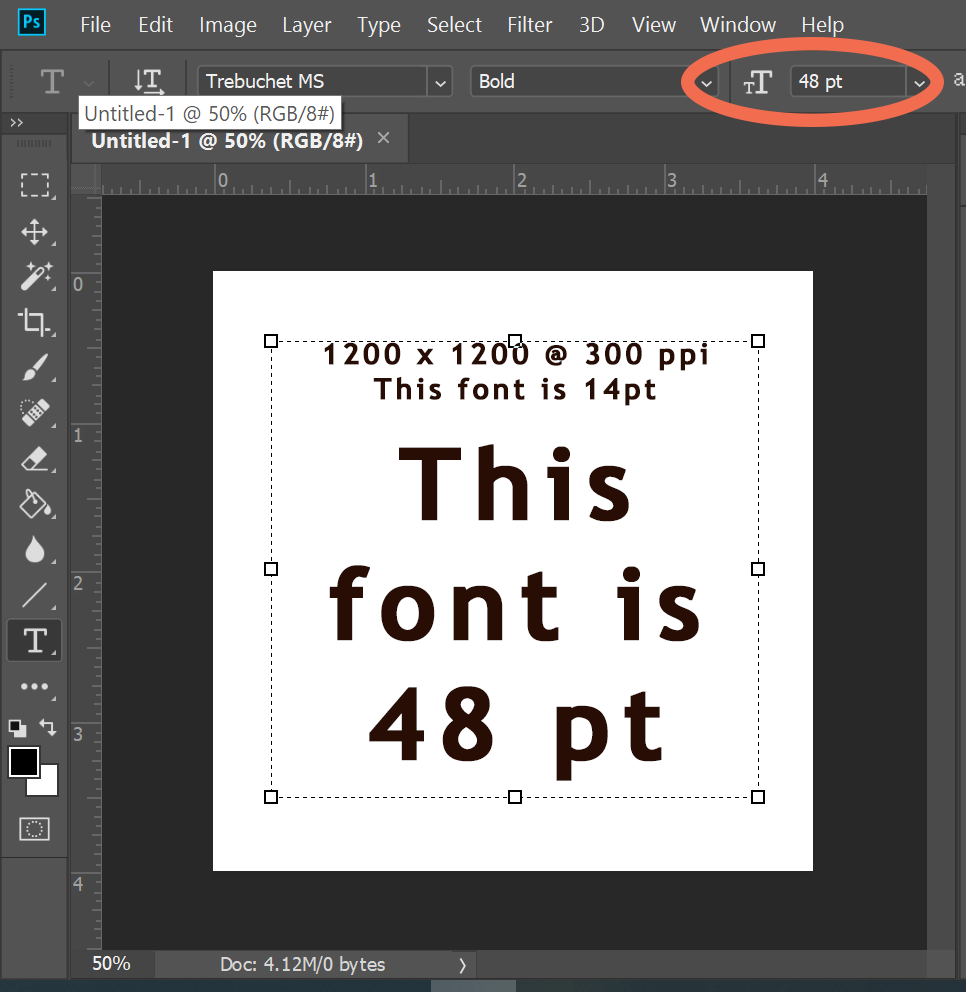Toggle the text orientation in the options bar
This screenshot has height=992, width=966.
(x=148, y=83)
